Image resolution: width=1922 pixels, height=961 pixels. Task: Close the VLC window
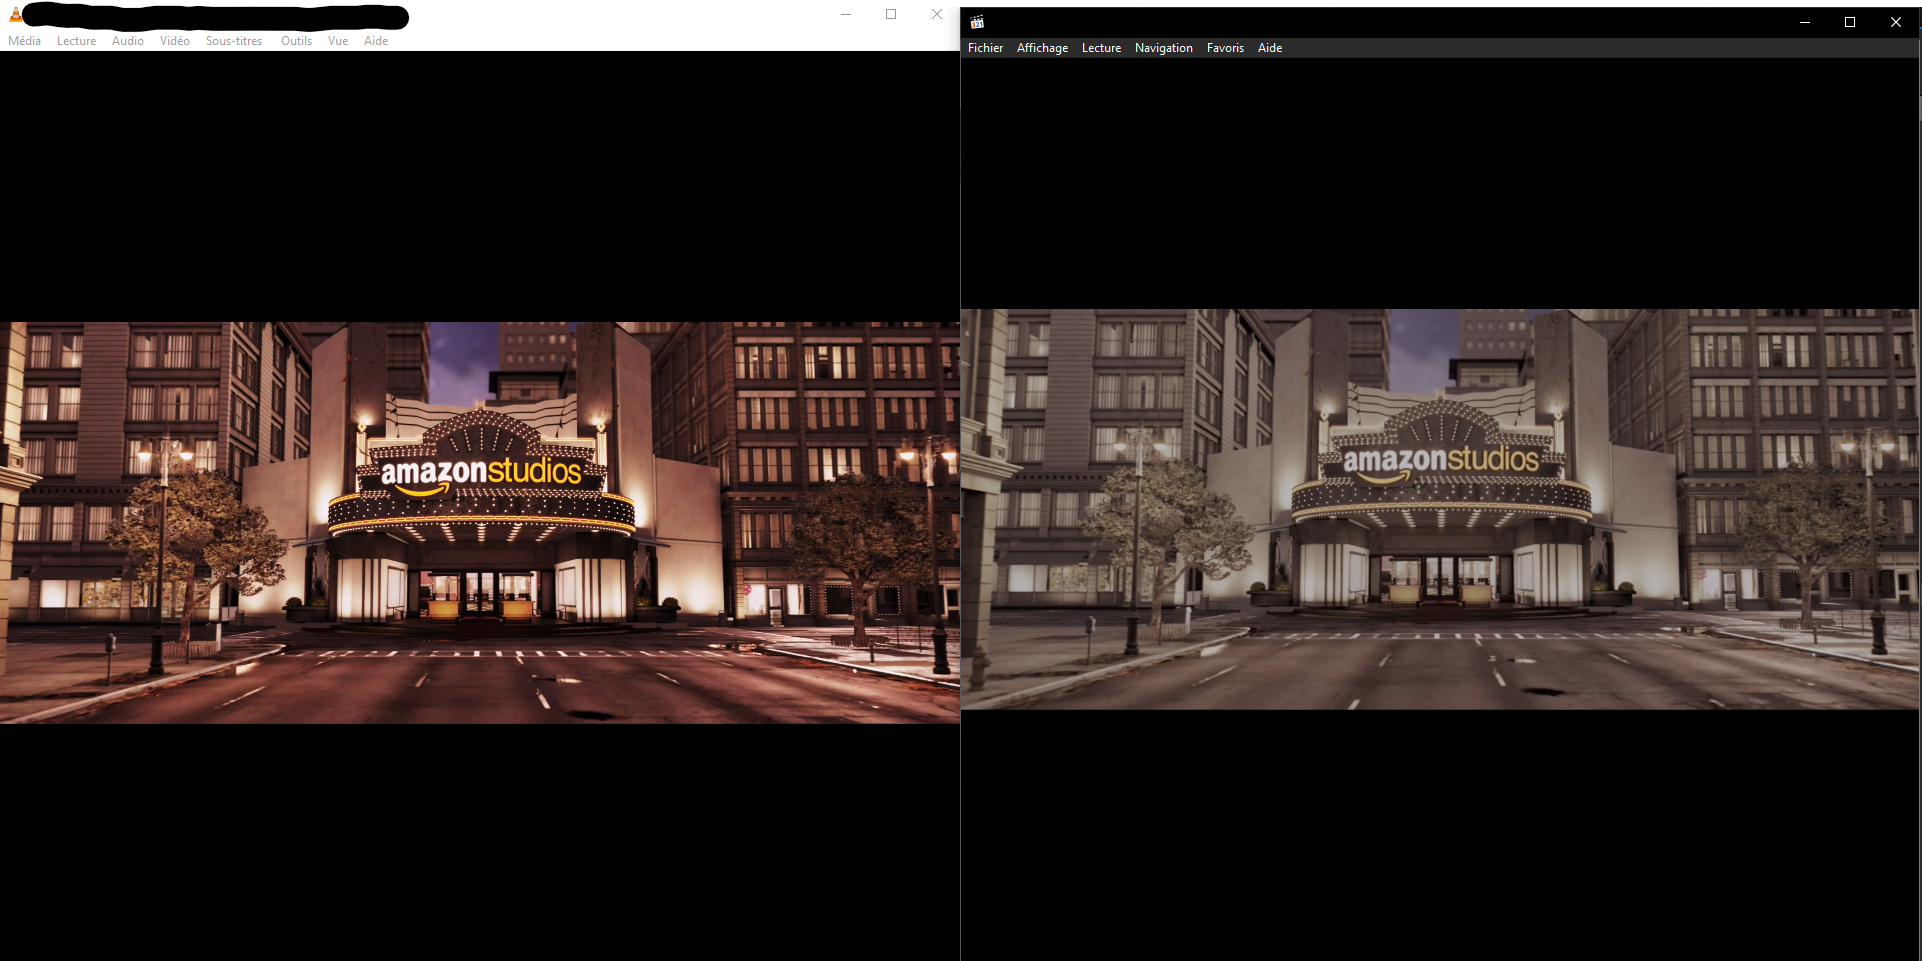(937, 14)
